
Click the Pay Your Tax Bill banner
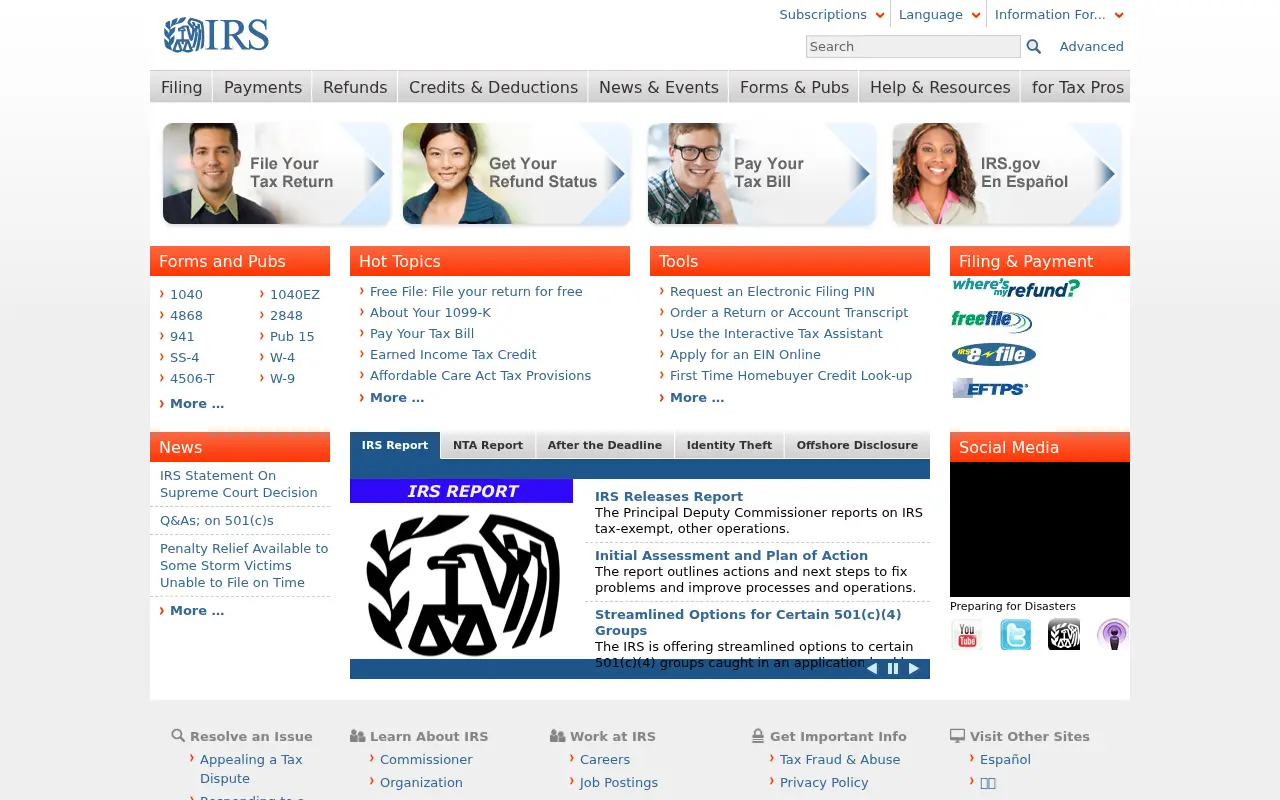point(761,174)
